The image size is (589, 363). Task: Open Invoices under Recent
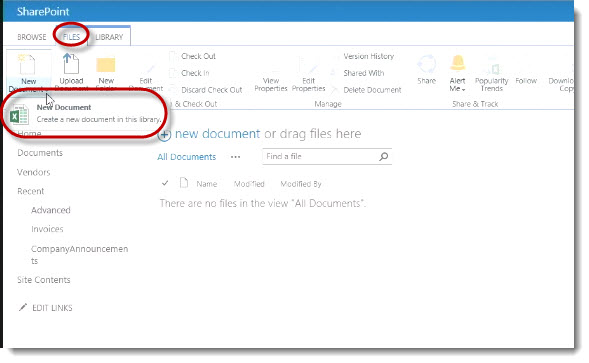[x=47, y=229]
